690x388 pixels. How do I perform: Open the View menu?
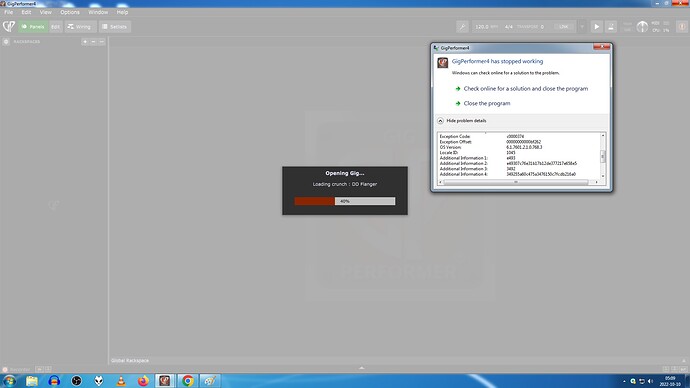pyautogui.click(x=46, y=12)
